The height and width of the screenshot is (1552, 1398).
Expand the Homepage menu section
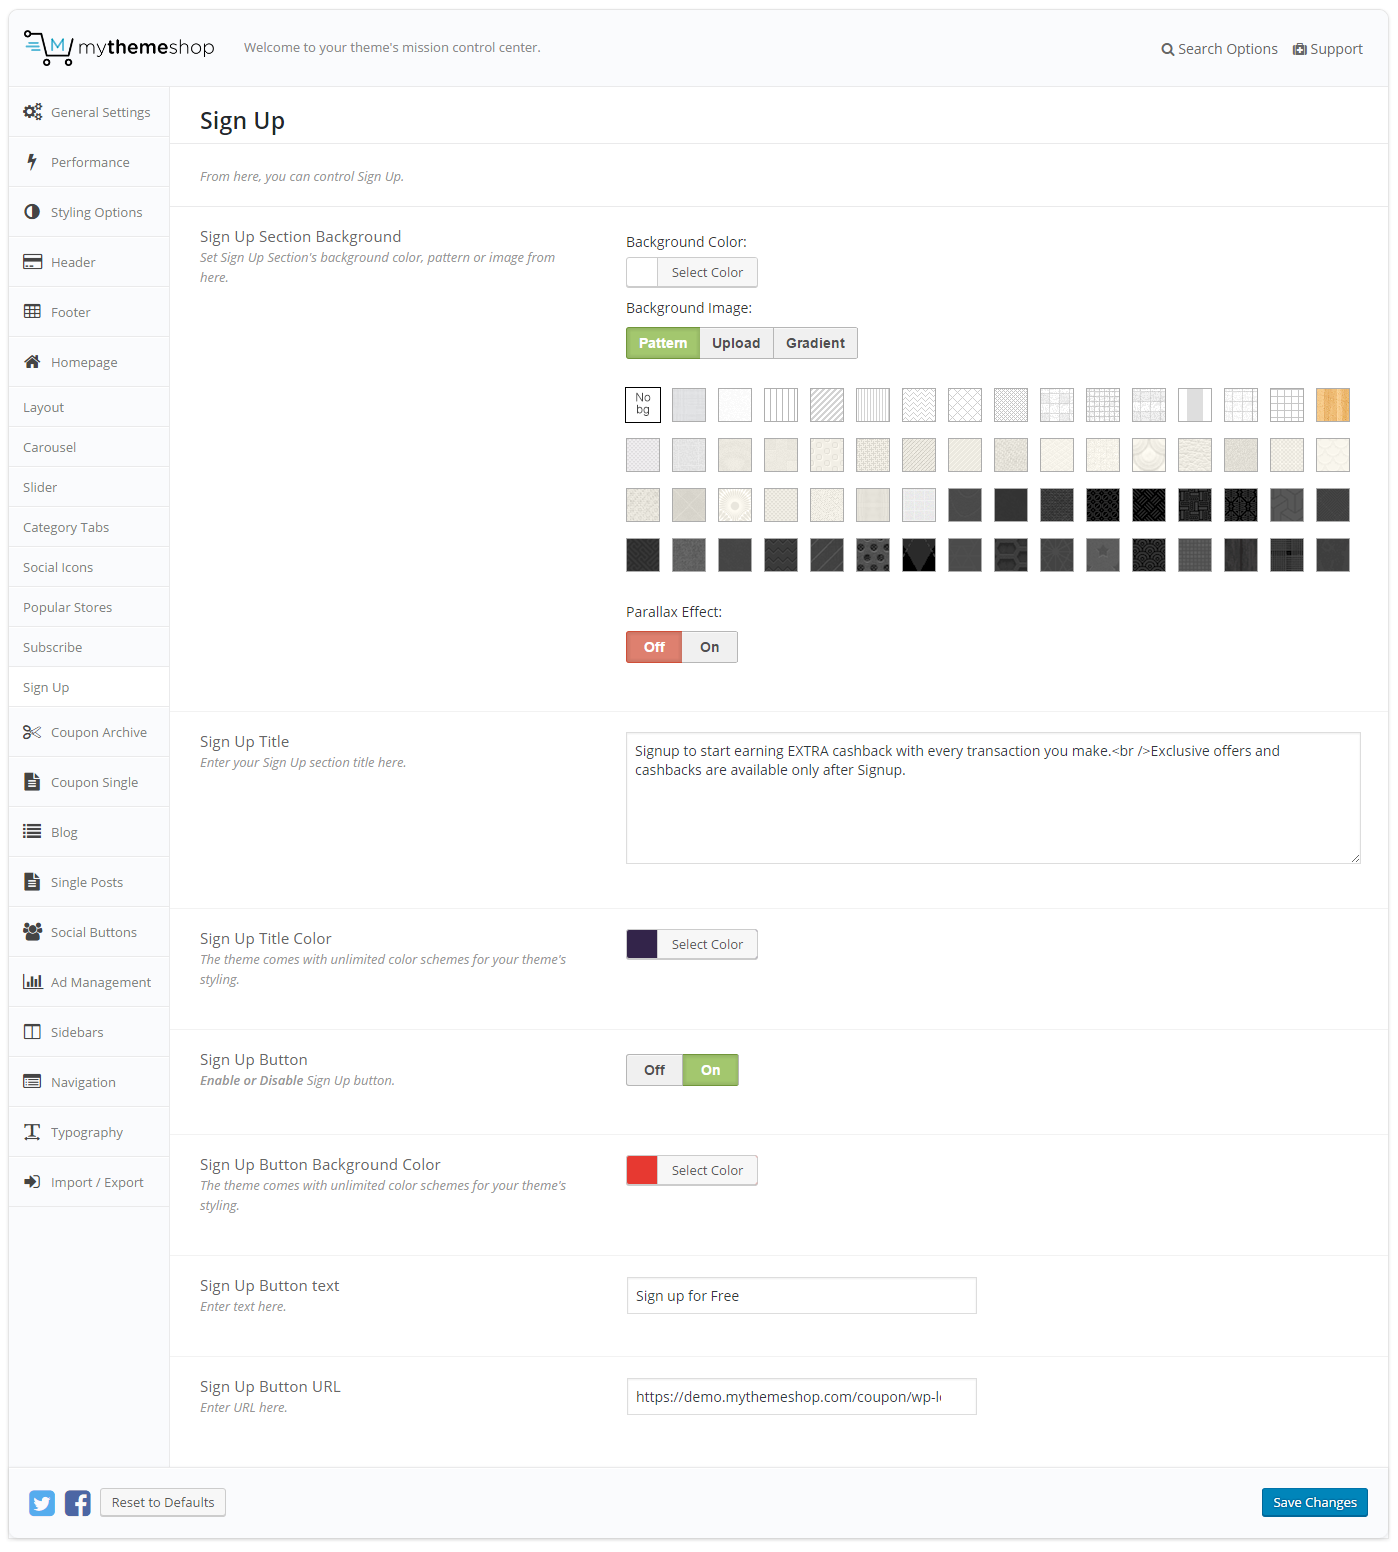(84, 362)
